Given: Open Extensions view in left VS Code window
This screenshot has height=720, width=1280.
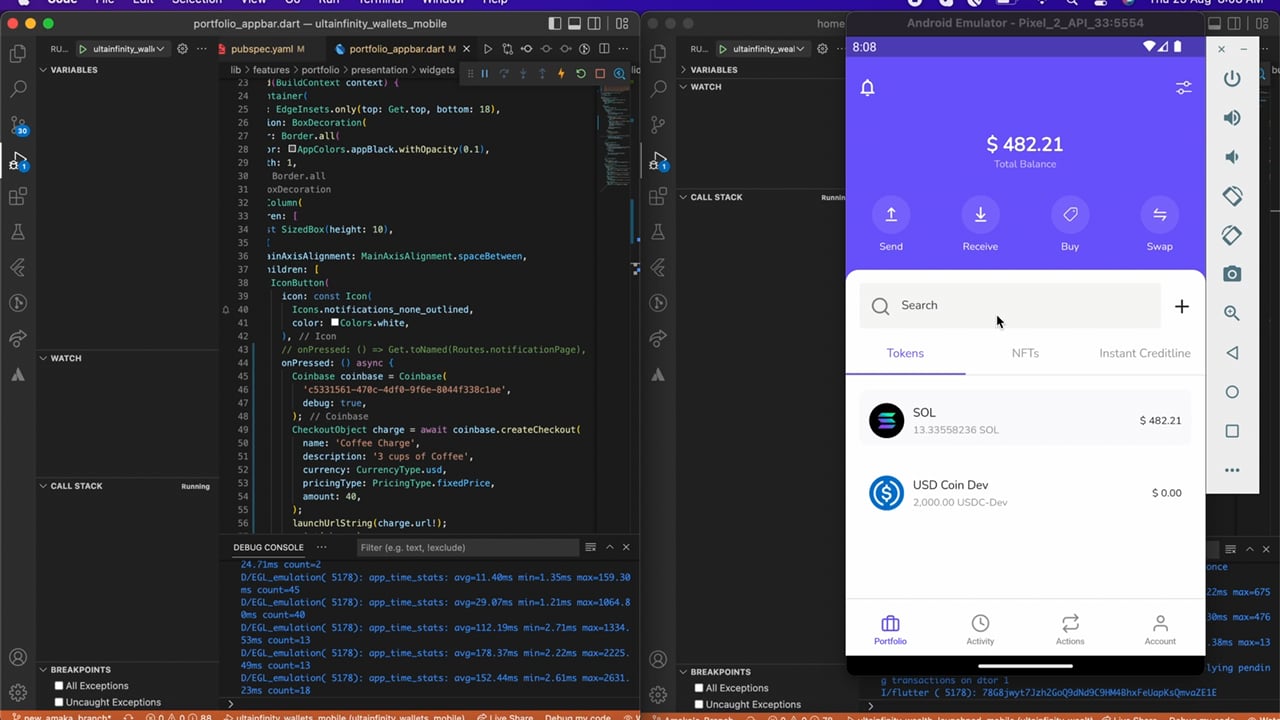Looking at the screenshot, I should 18,197.
